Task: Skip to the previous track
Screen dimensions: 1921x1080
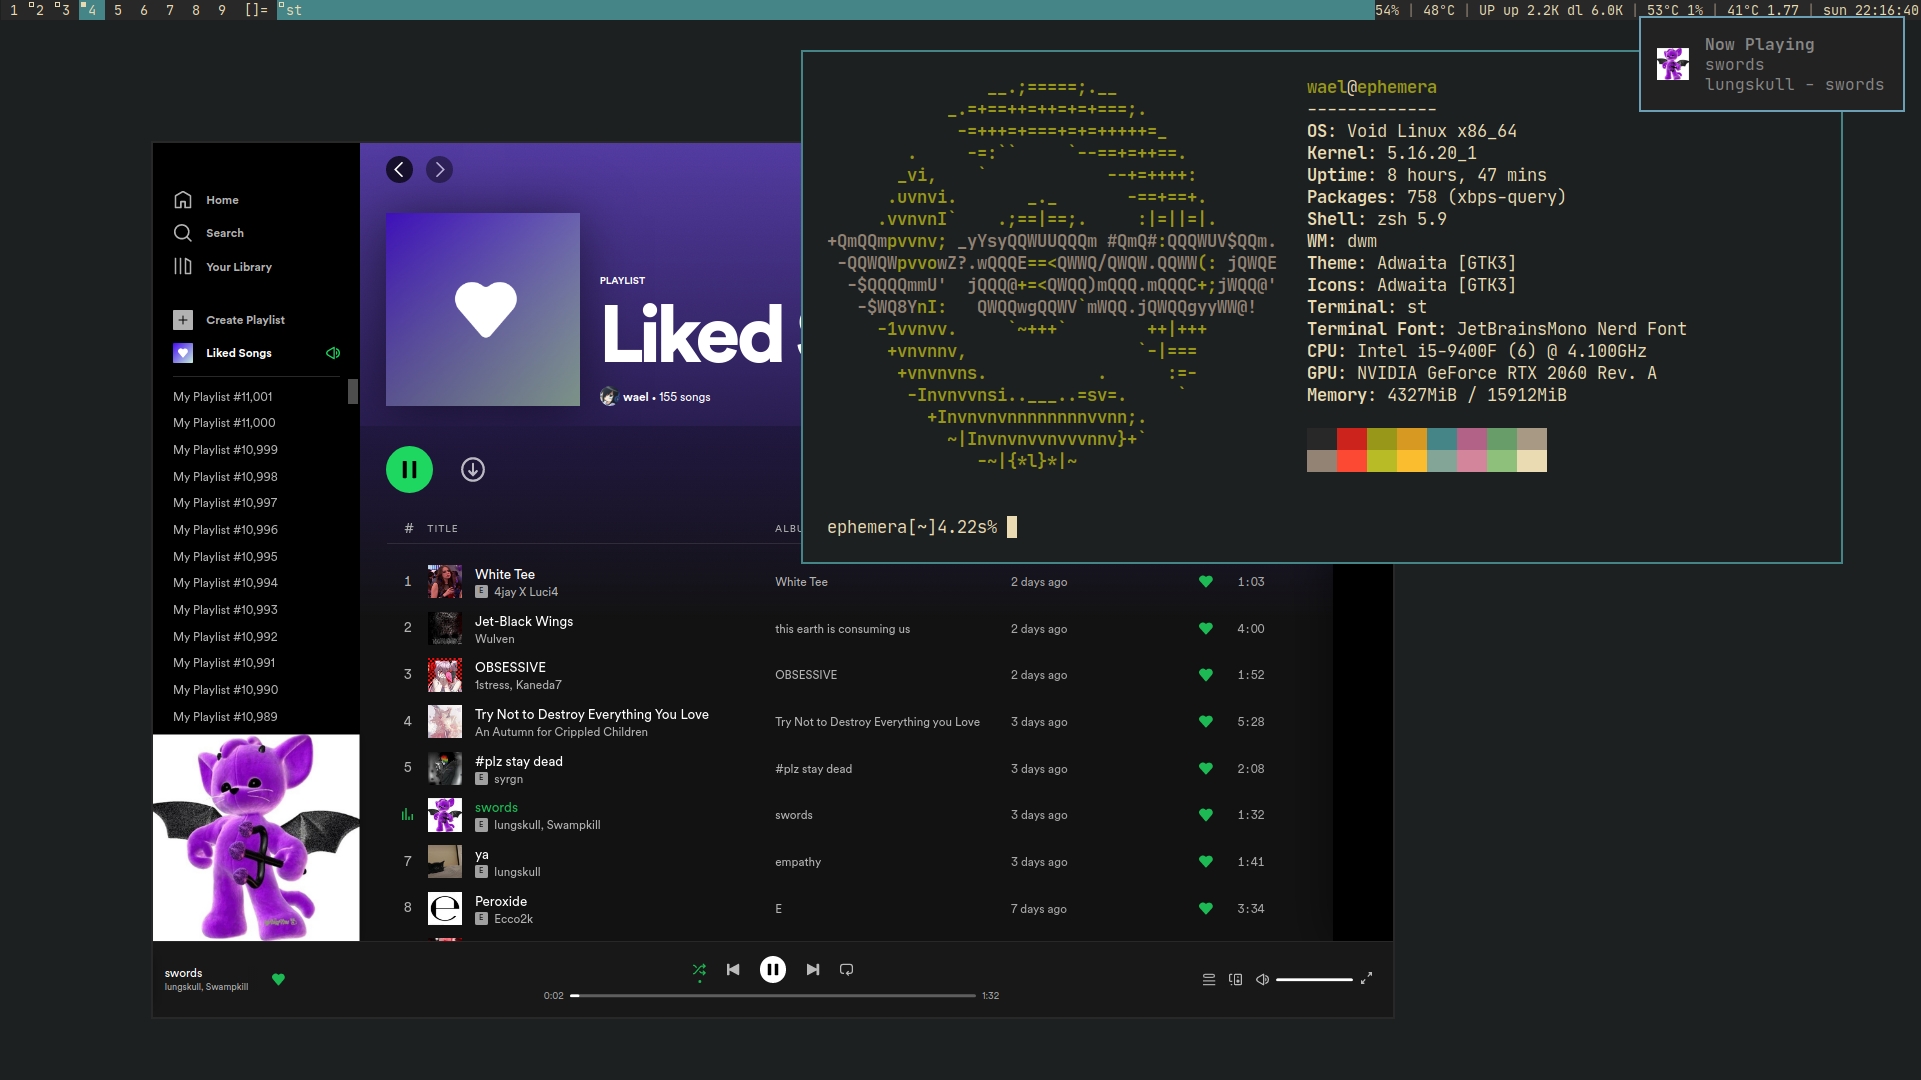Action: click(733, 970)
